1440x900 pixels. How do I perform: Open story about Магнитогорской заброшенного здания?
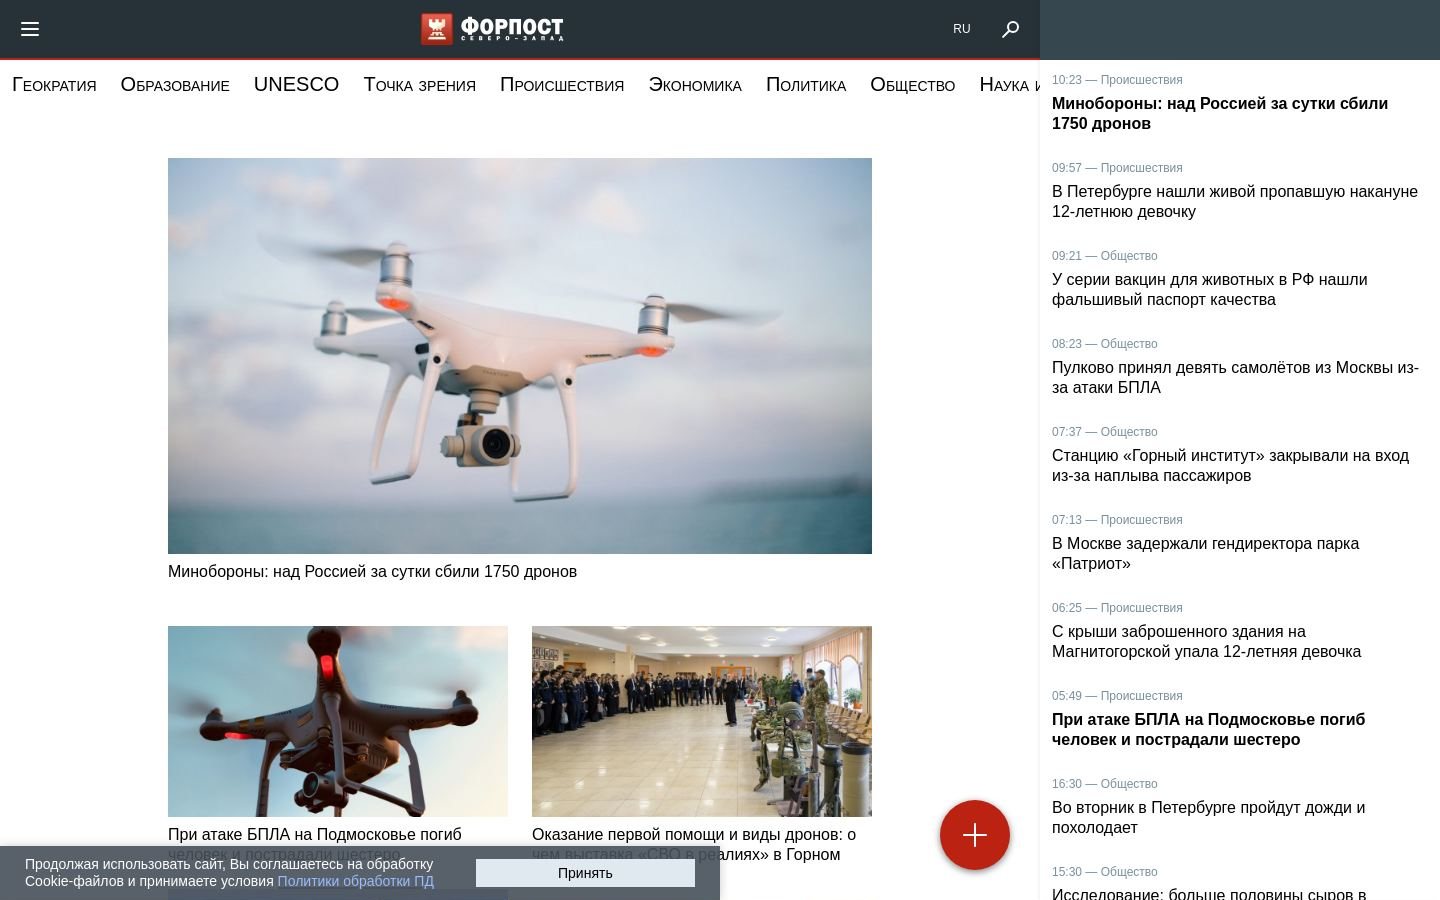click(x=1206, y=642)
